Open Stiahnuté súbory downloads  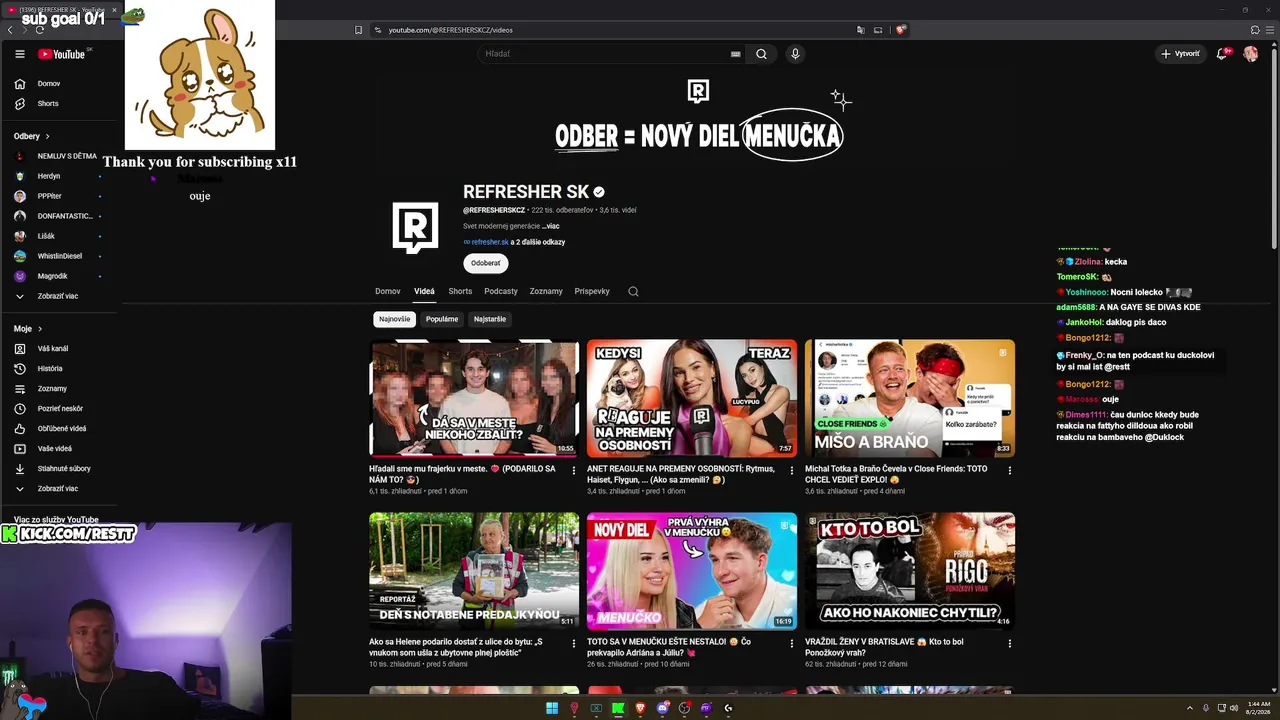(x=64, y=469)
